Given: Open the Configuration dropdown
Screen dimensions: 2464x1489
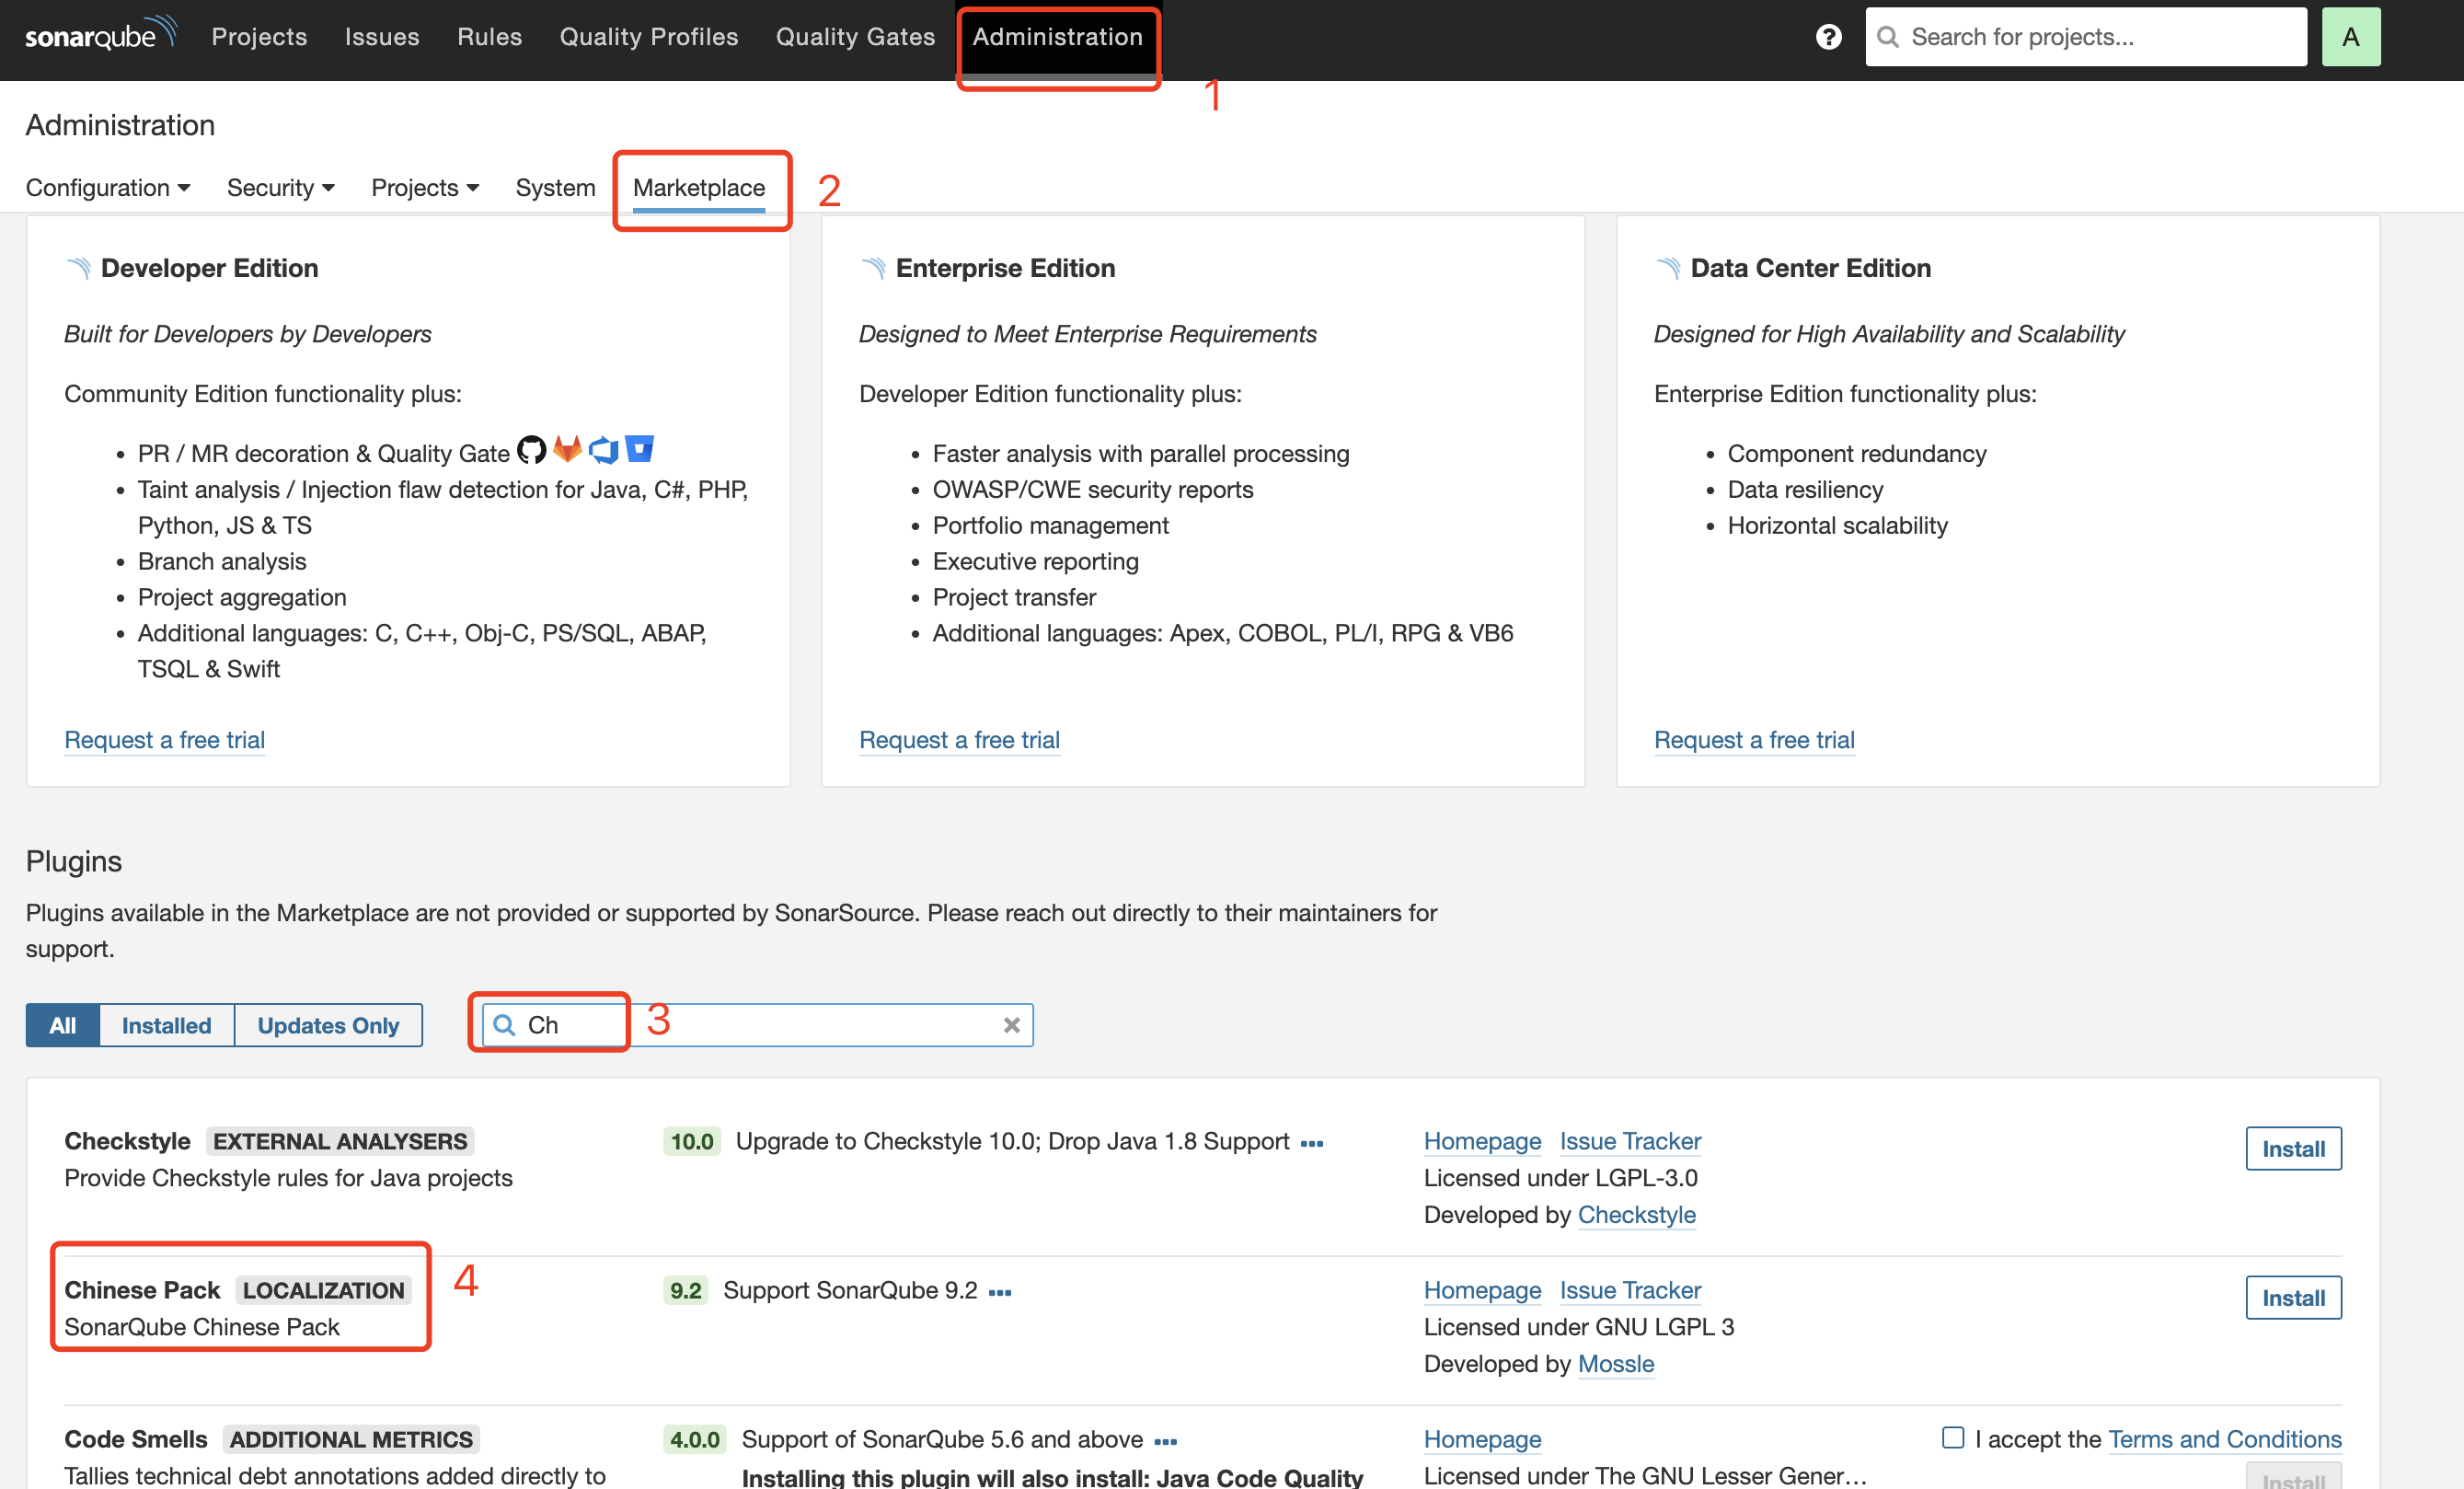Looking at the screenshot, I should coord(108,188).
